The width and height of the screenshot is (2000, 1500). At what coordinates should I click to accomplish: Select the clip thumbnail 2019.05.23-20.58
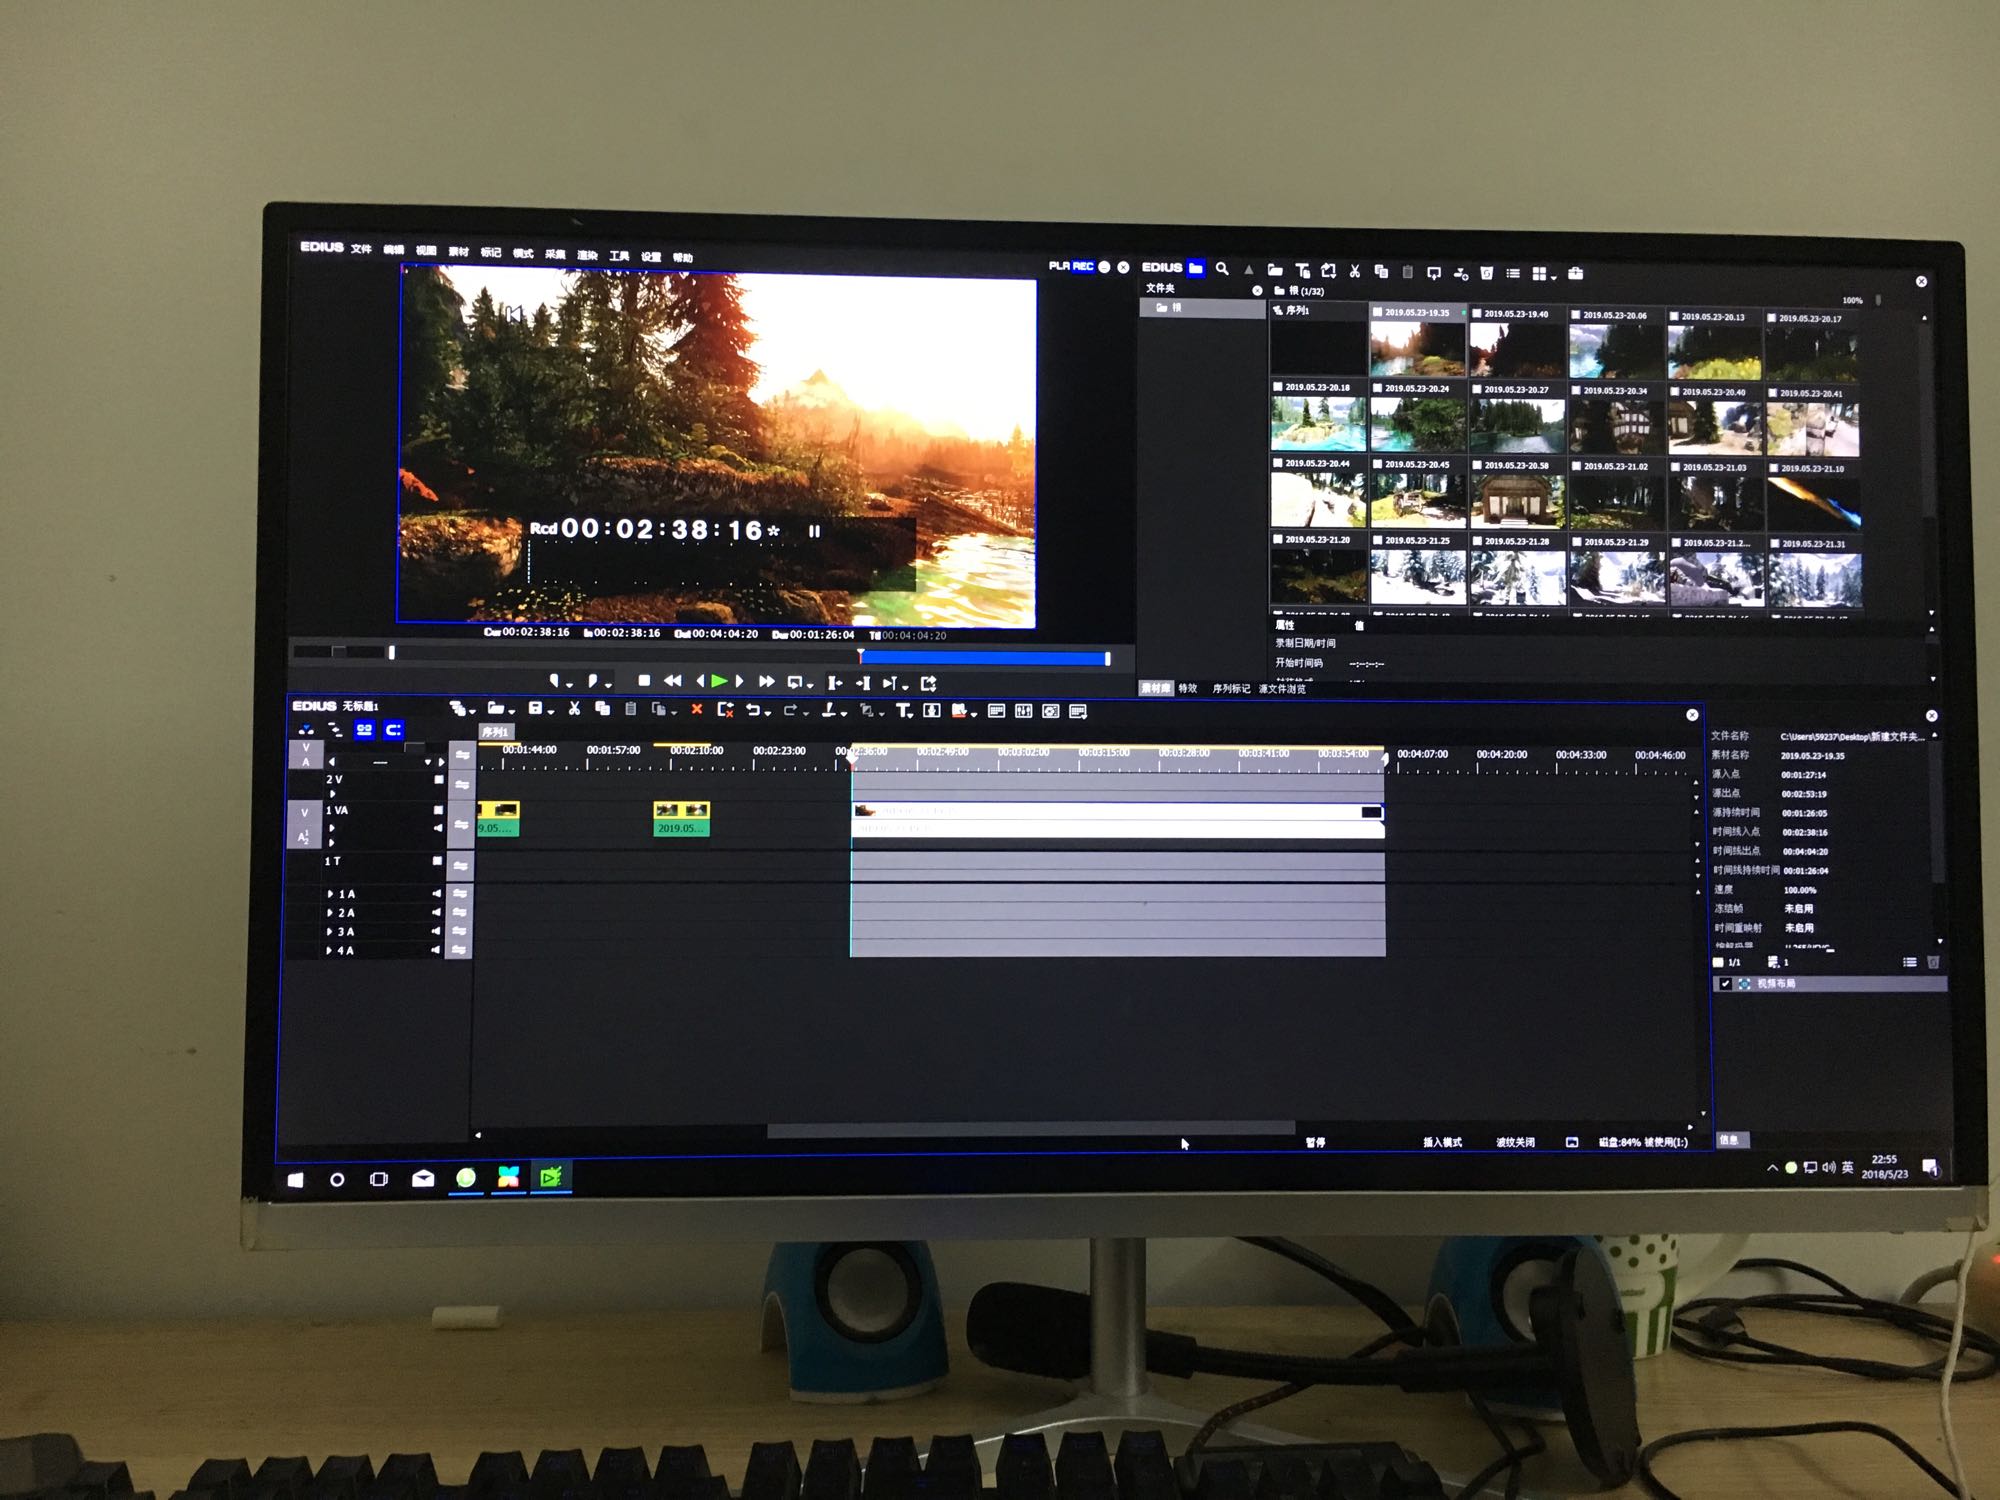(x=1517, y=493)
